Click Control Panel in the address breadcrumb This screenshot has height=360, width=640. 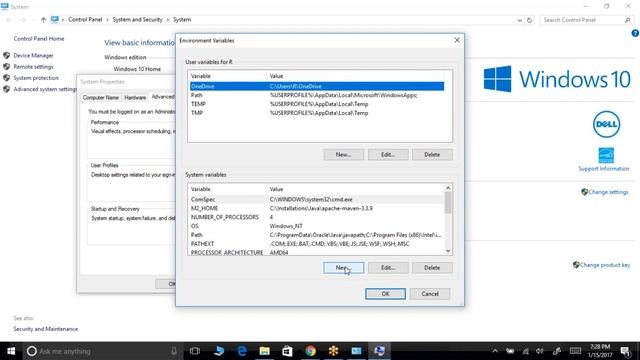85,20
